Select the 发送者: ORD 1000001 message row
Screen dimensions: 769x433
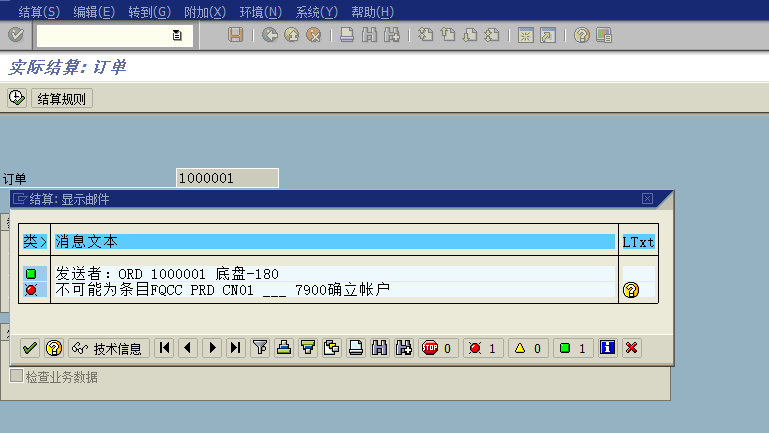click(334, 274)
